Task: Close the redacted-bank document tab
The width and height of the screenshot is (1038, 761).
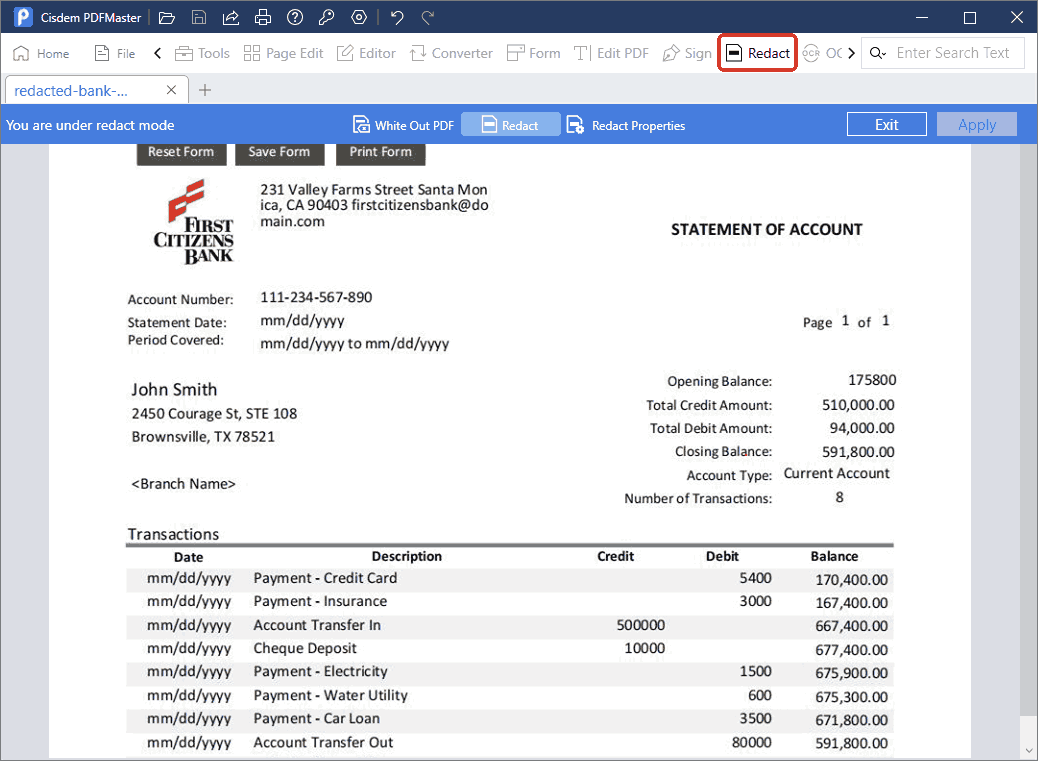Action: coord(171,90)
